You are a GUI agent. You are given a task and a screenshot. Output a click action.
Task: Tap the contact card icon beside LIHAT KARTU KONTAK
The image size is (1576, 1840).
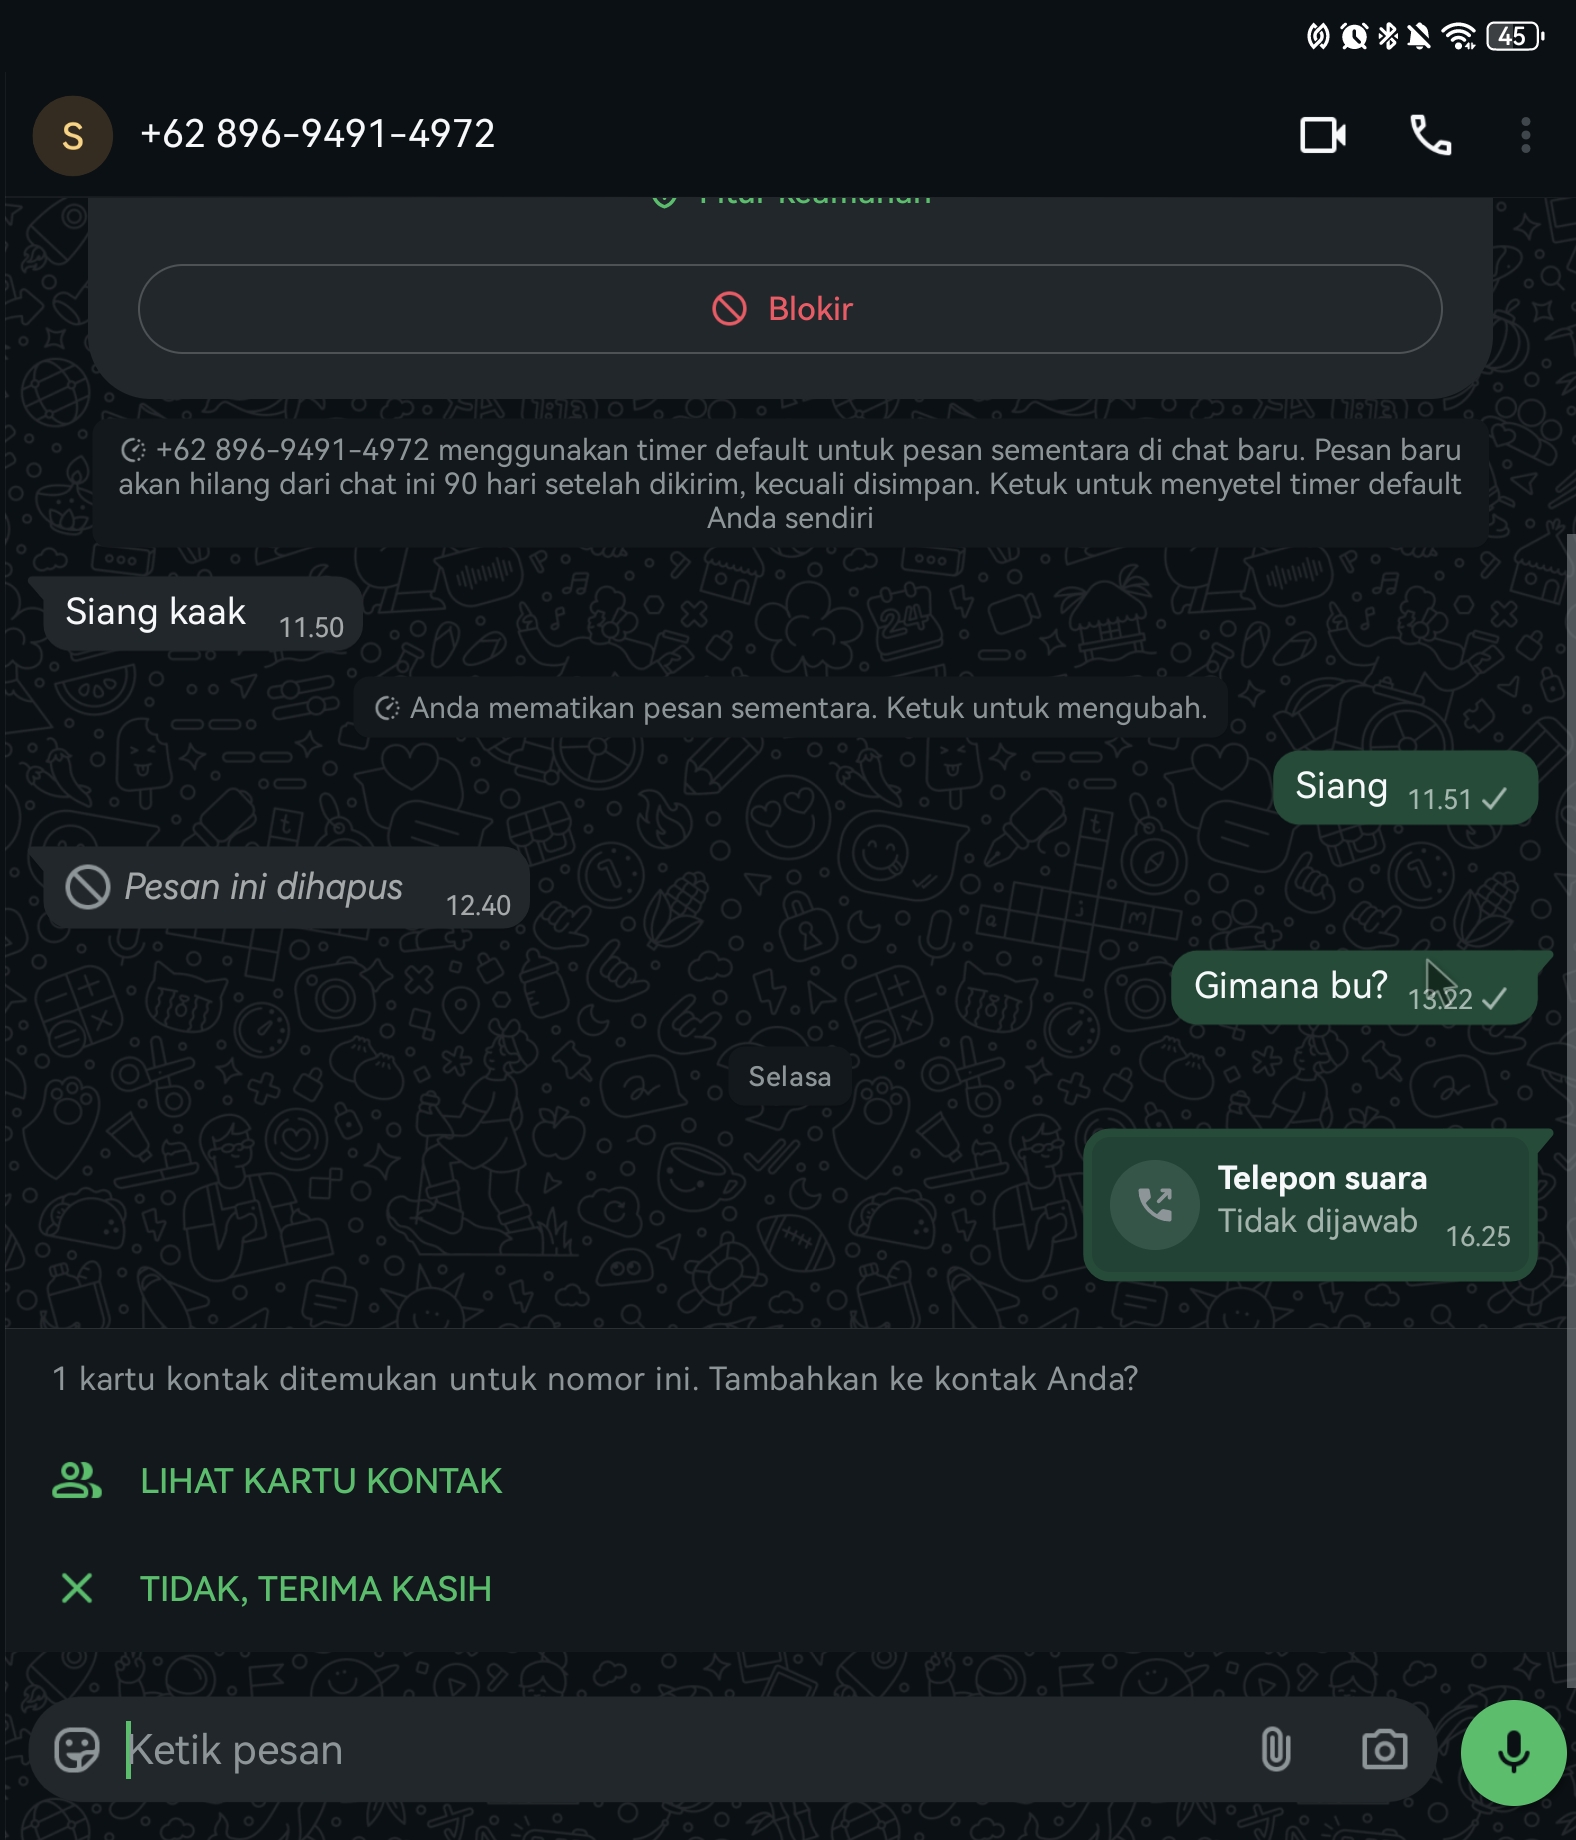pos(75,1481)
